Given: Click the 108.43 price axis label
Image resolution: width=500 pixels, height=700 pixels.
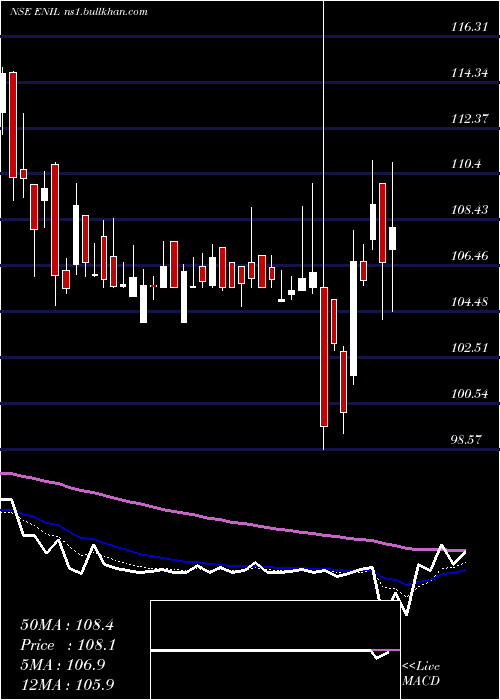Looking at the screenshot, I should click(x=469, y=210).
